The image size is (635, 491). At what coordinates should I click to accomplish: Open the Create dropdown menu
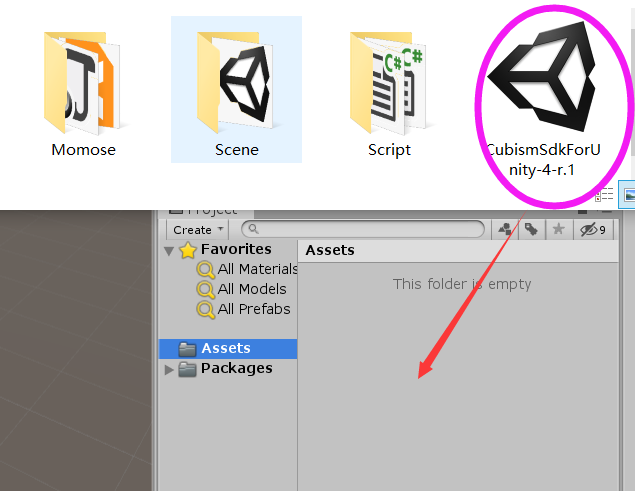(196, 230)
